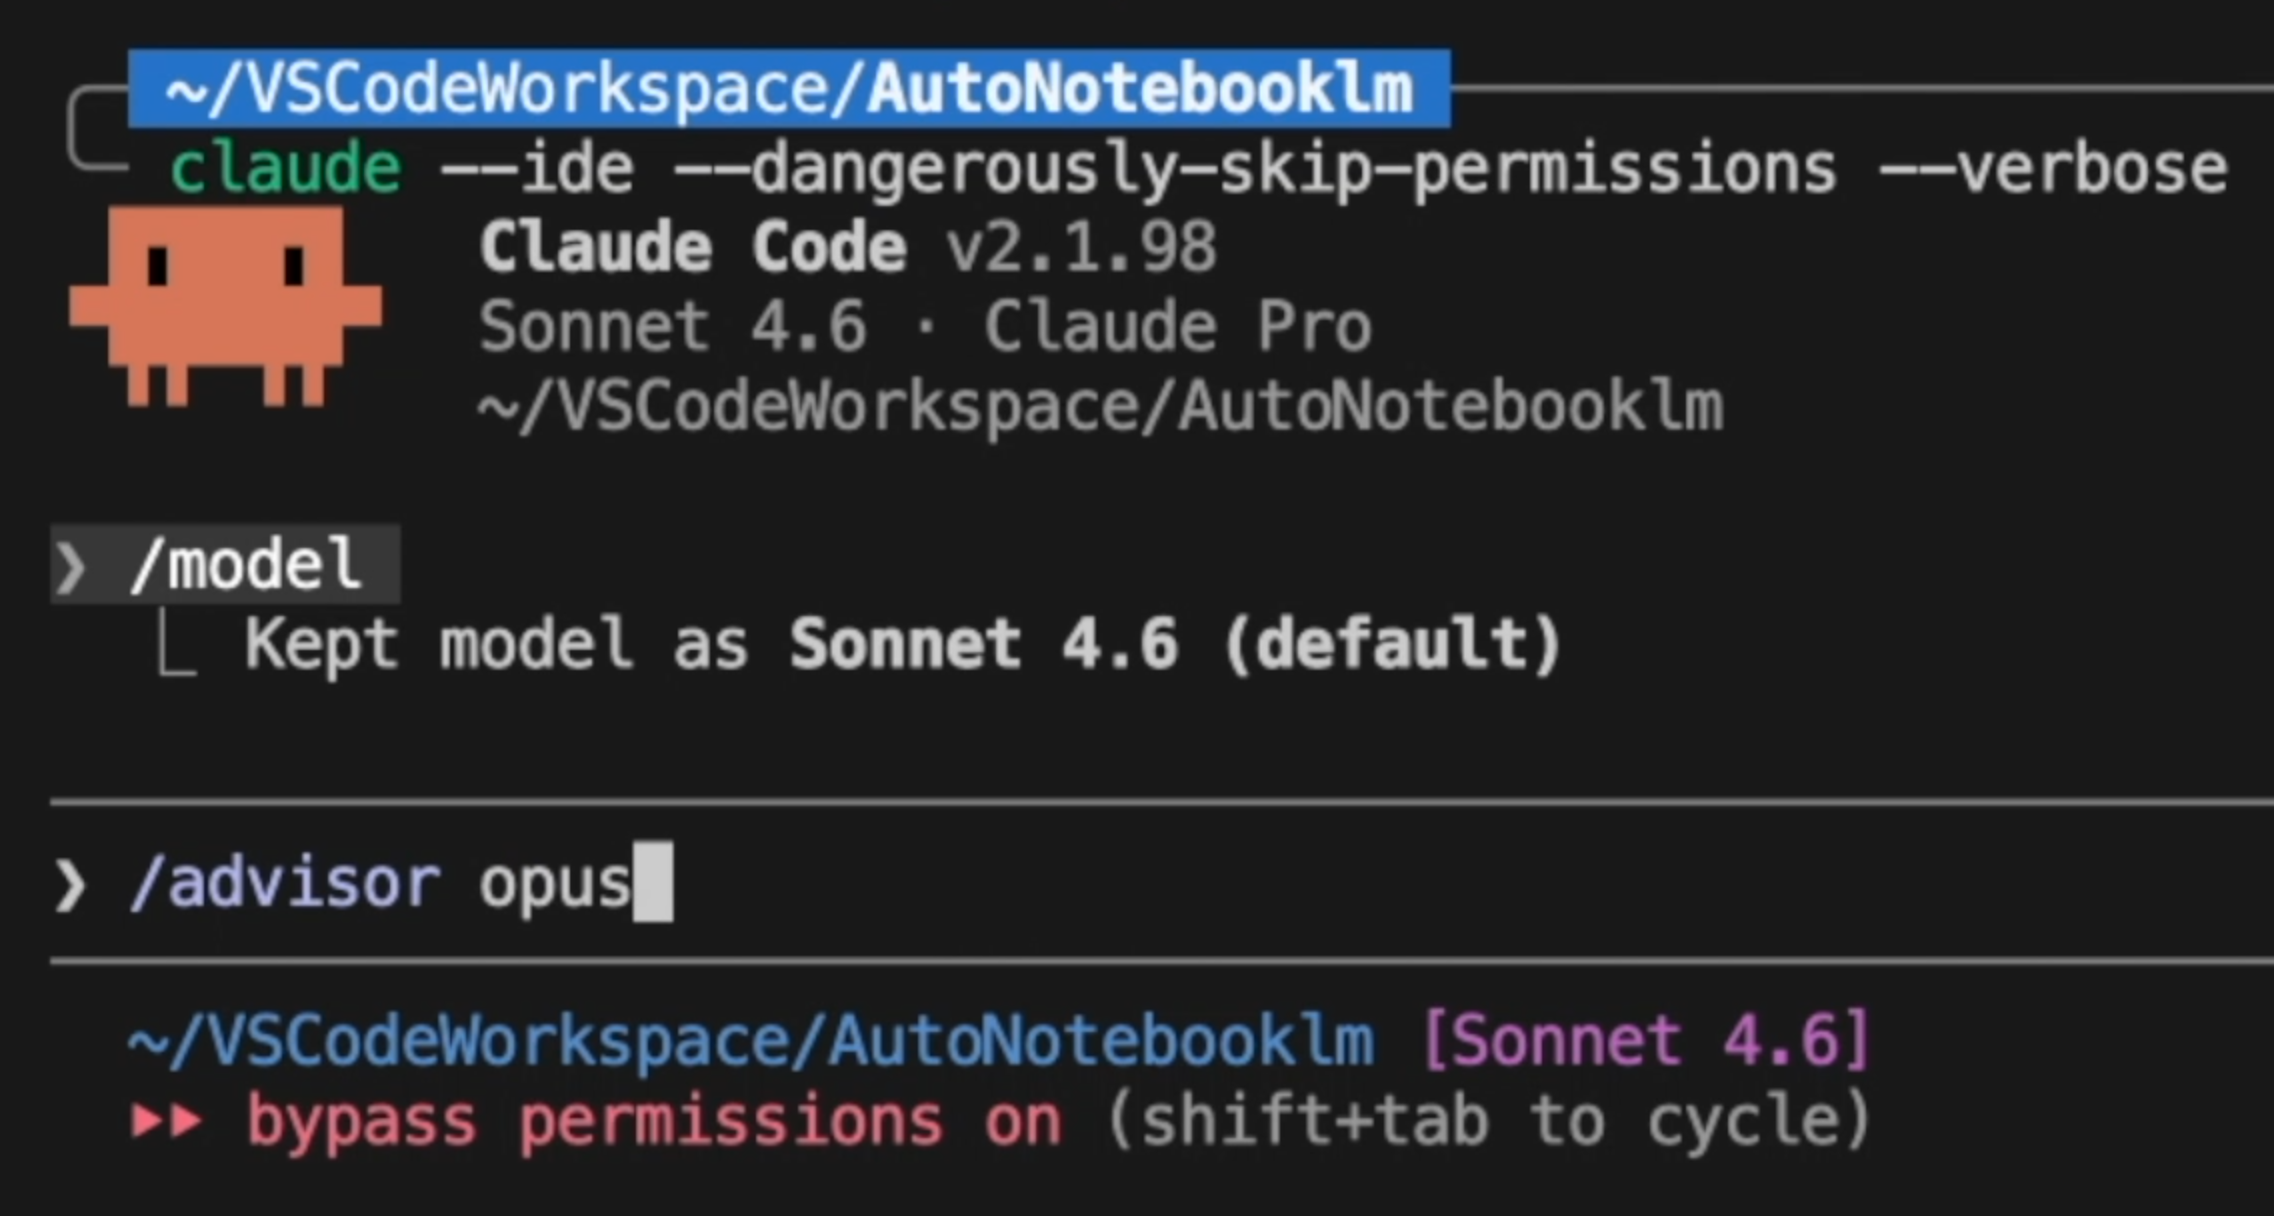2274x1216 pixels.
Task: Click the '--dangerously-skip-permissions' flag text
Action: [1255, 169]
